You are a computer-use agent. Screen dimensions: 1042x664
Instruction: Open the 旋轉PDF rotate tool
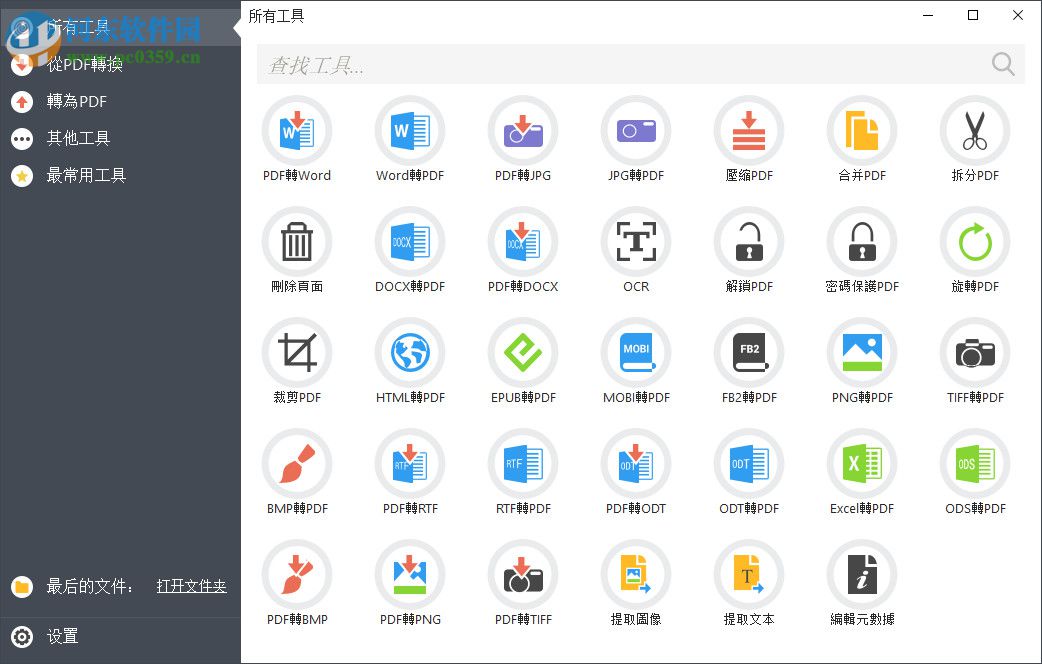click(975, 251)
